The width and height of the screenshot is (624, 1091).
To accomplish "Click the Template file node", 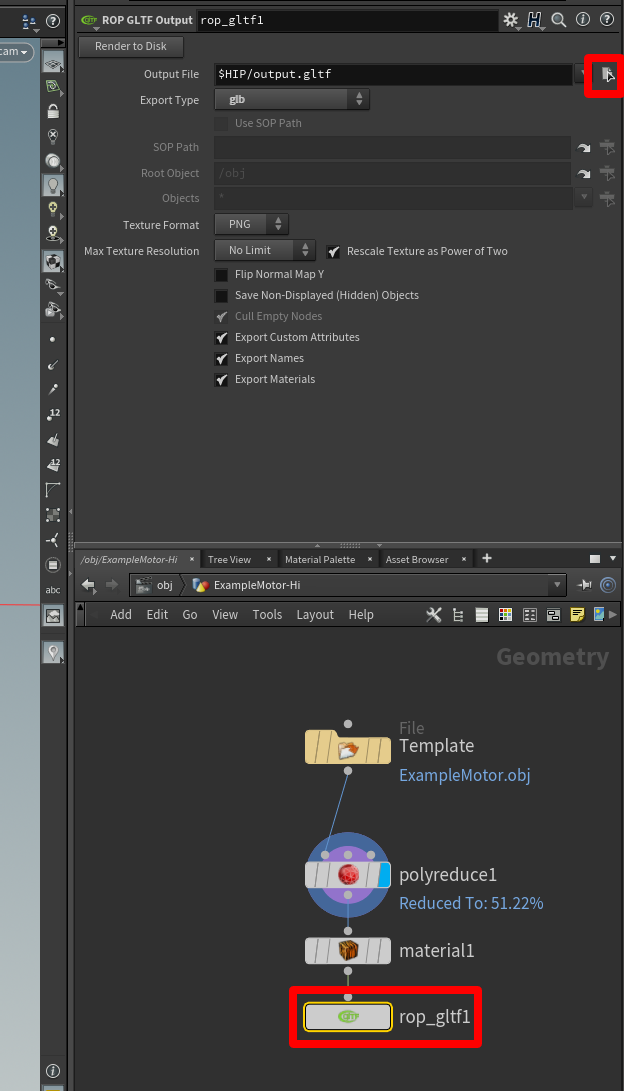I will (348, 747).
